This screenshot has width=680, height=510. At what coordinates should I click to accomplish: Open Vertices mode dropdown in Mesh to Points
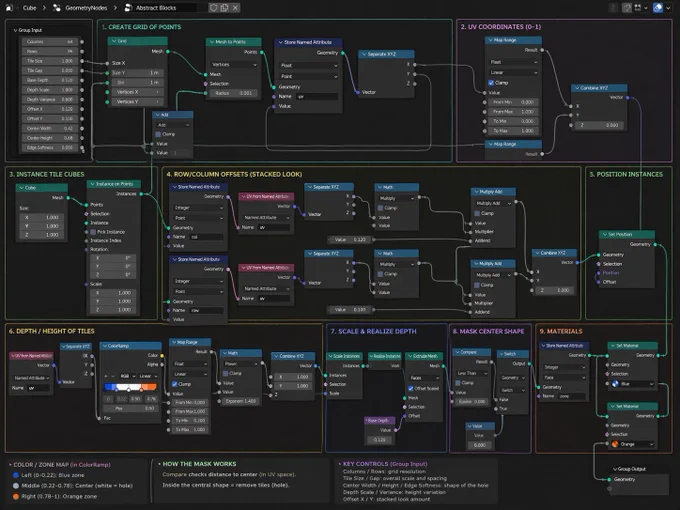234,65
